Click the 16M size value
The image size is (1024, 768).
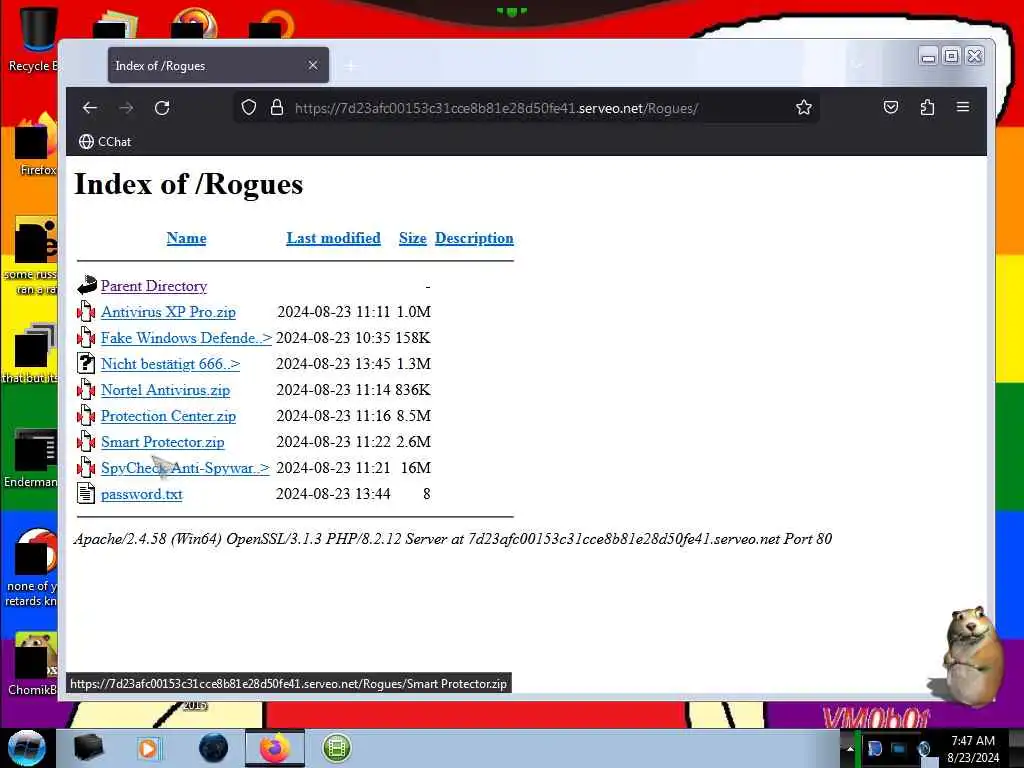416,468
